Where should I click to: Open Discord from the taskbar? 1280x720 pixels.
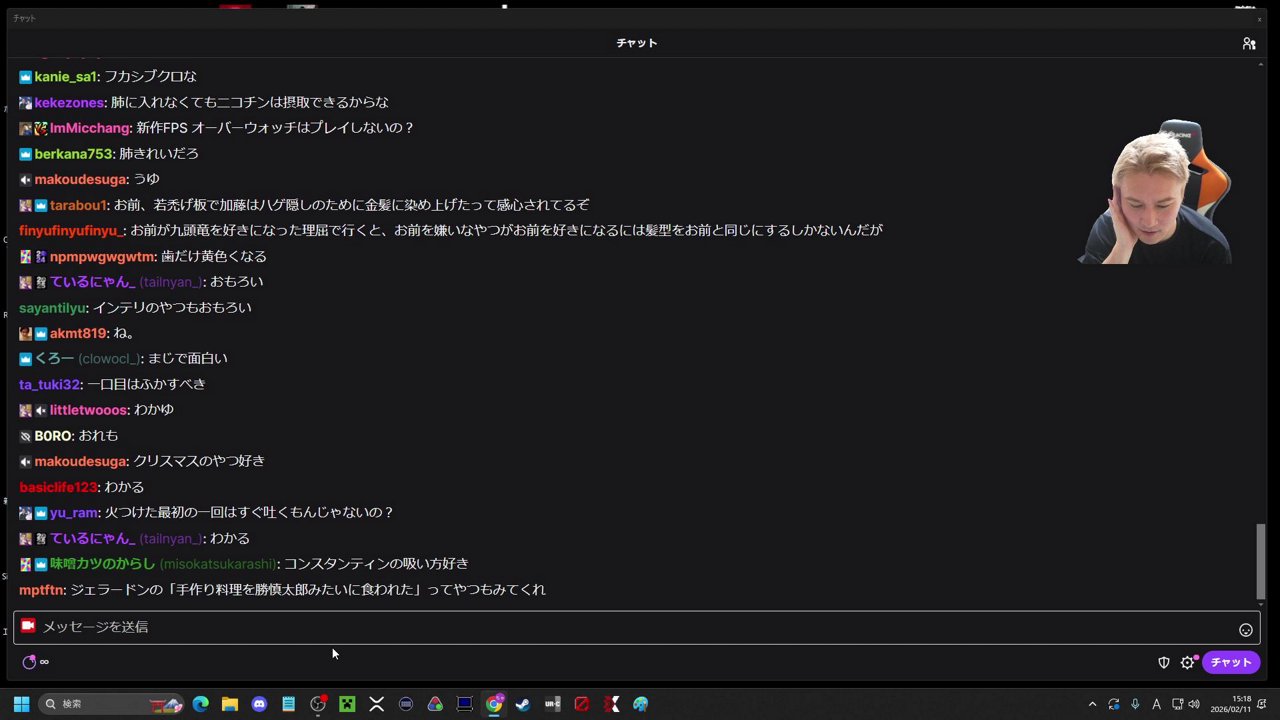point(259,703)
